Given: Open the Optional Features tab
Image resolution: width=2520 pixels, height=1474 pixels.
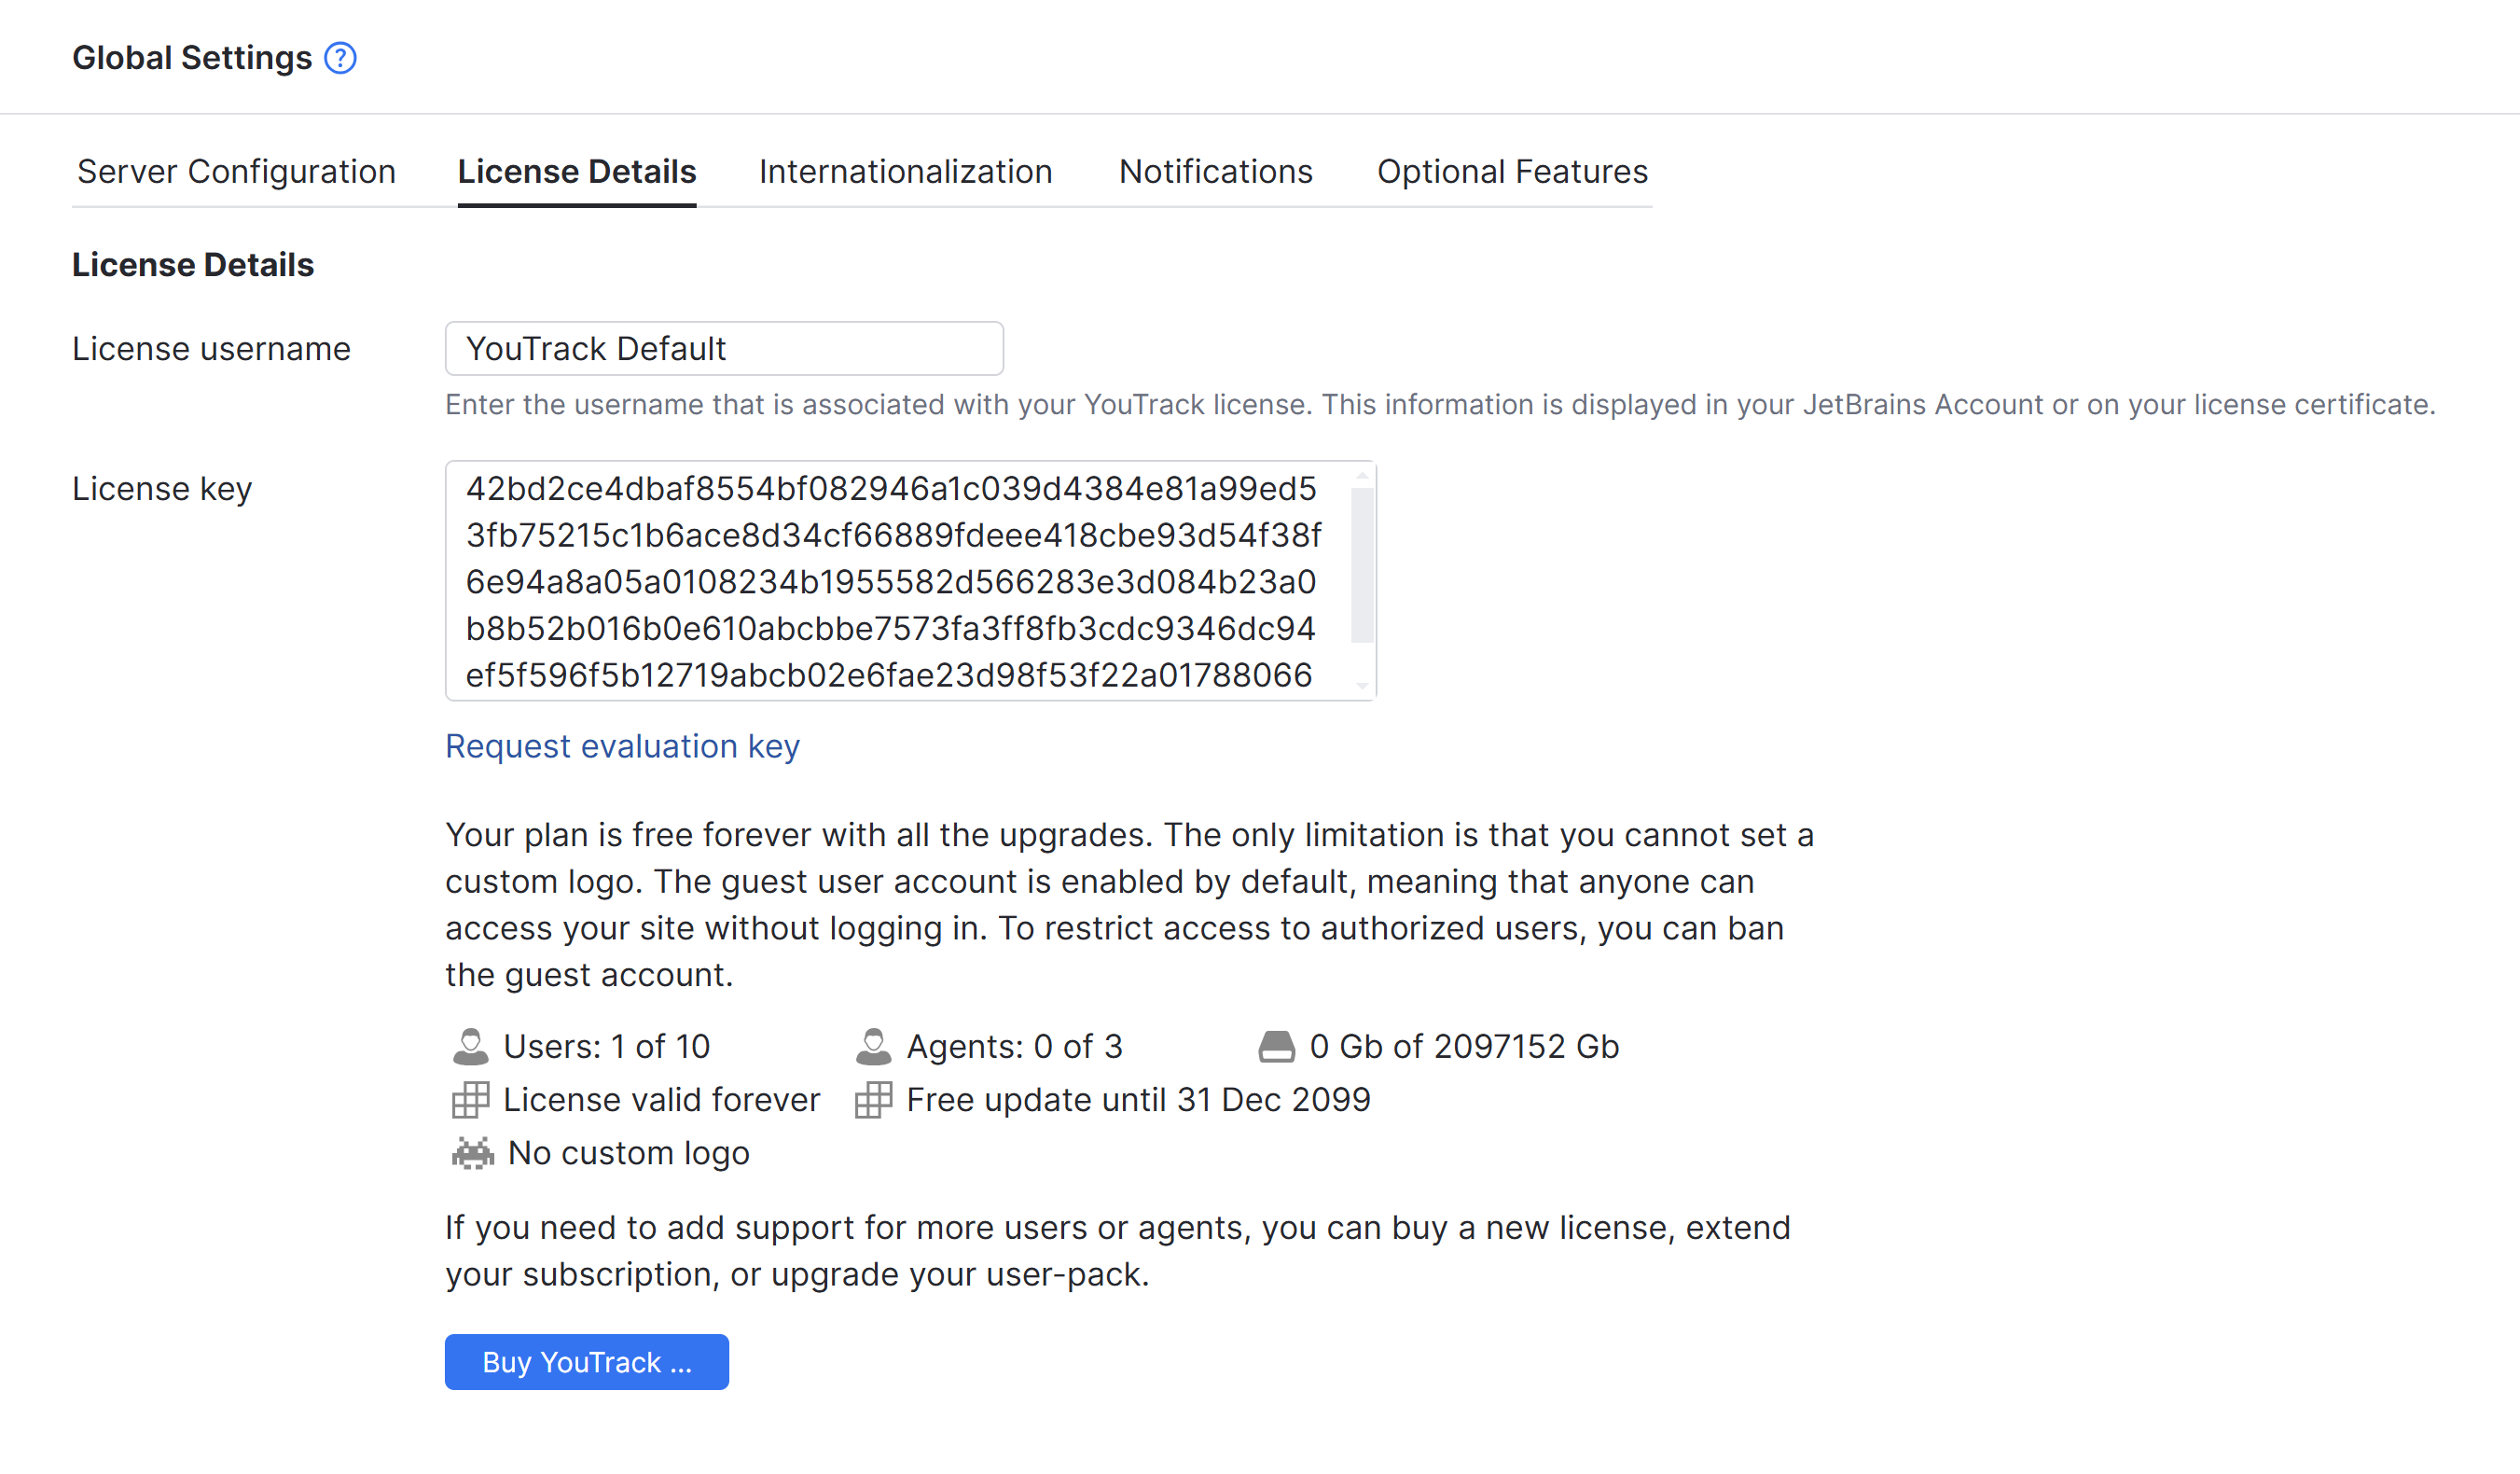Looking at the screenshot, I should point(1512,172).
